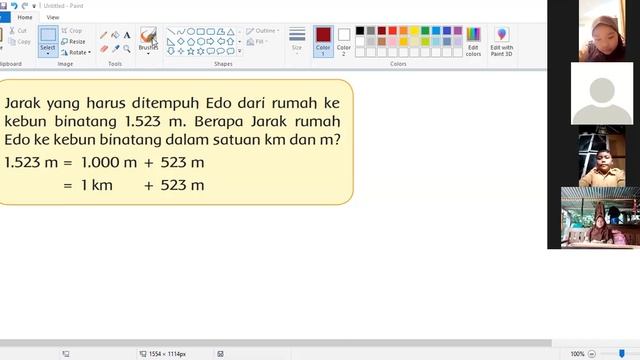The width and height of the screenshot is (640, 360).
Task: Activate Color 1 foreground selector
Action: pyautogui.click(x=323, y=41)
